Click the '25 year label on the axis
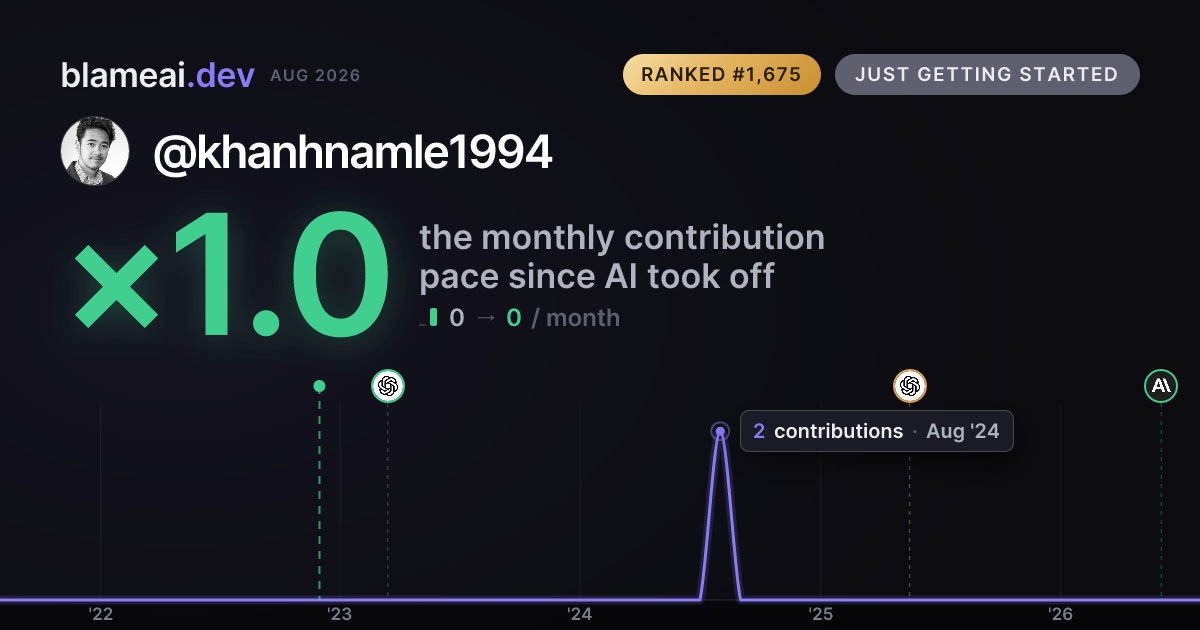Screen dimensions: 1200x630 coord(821,614)
